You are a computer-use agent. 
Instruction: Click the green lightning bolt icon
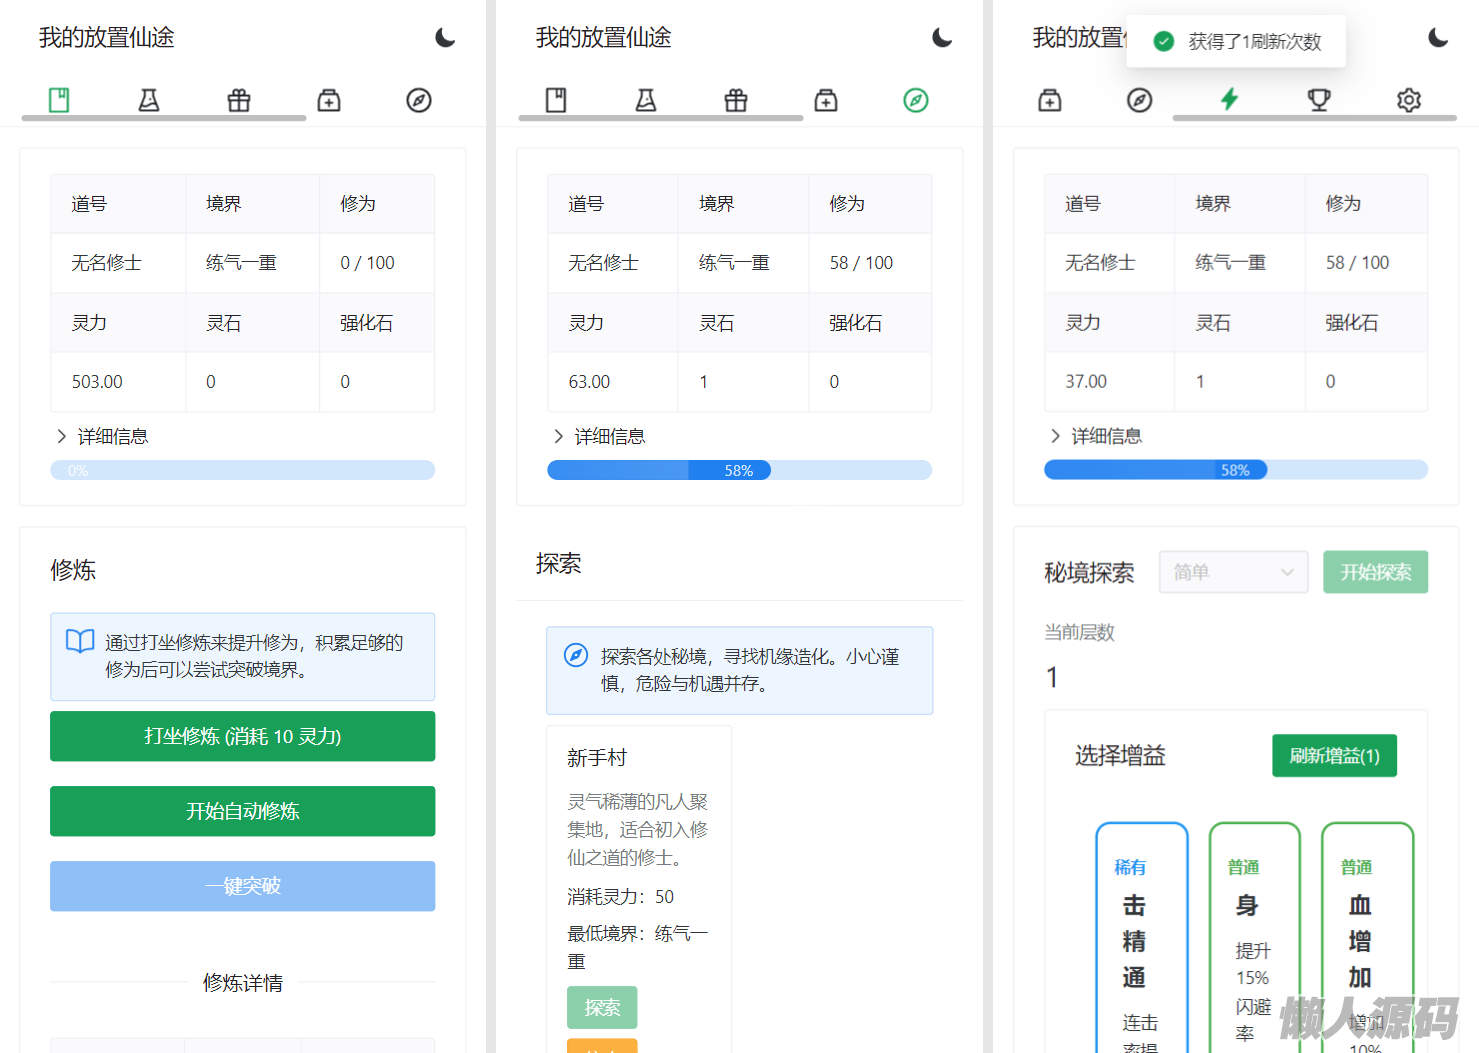1229,99
